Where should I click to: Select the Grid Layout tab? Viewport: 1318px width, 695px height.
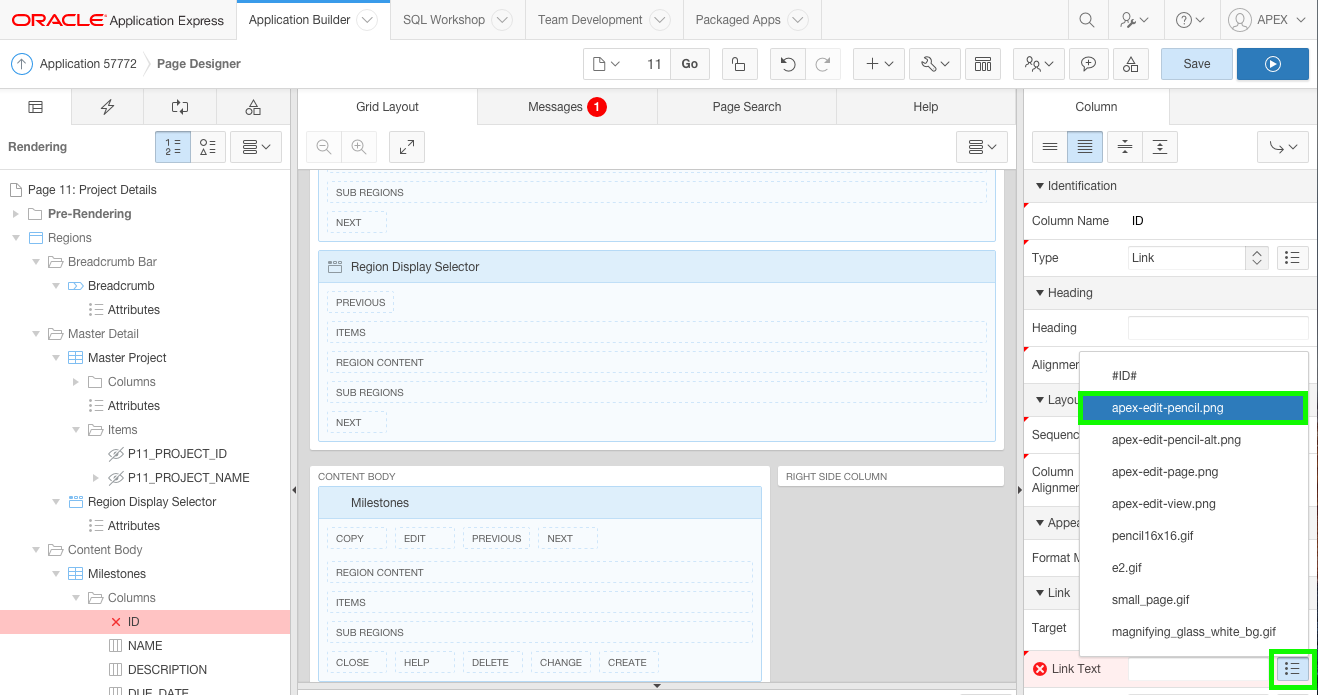pyautogui.click(x=388, y=107)
